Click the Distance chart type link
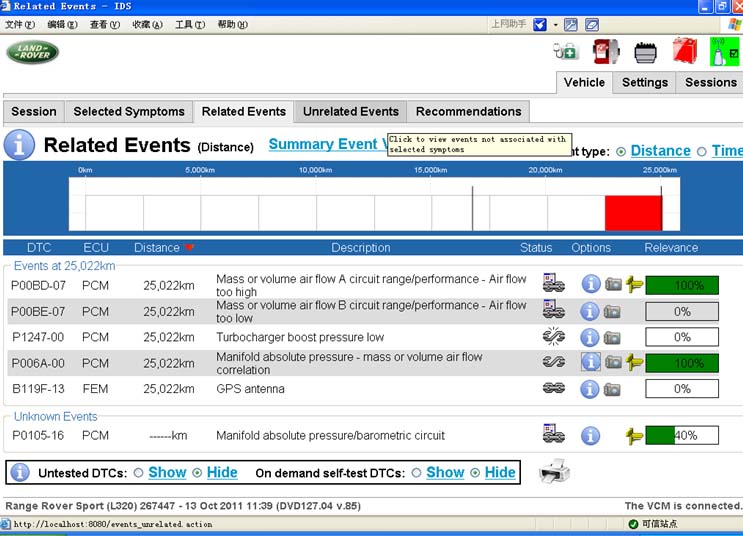The height and width of the screenshot is (536, 743). pyautogui.click(x=661, y=151)
